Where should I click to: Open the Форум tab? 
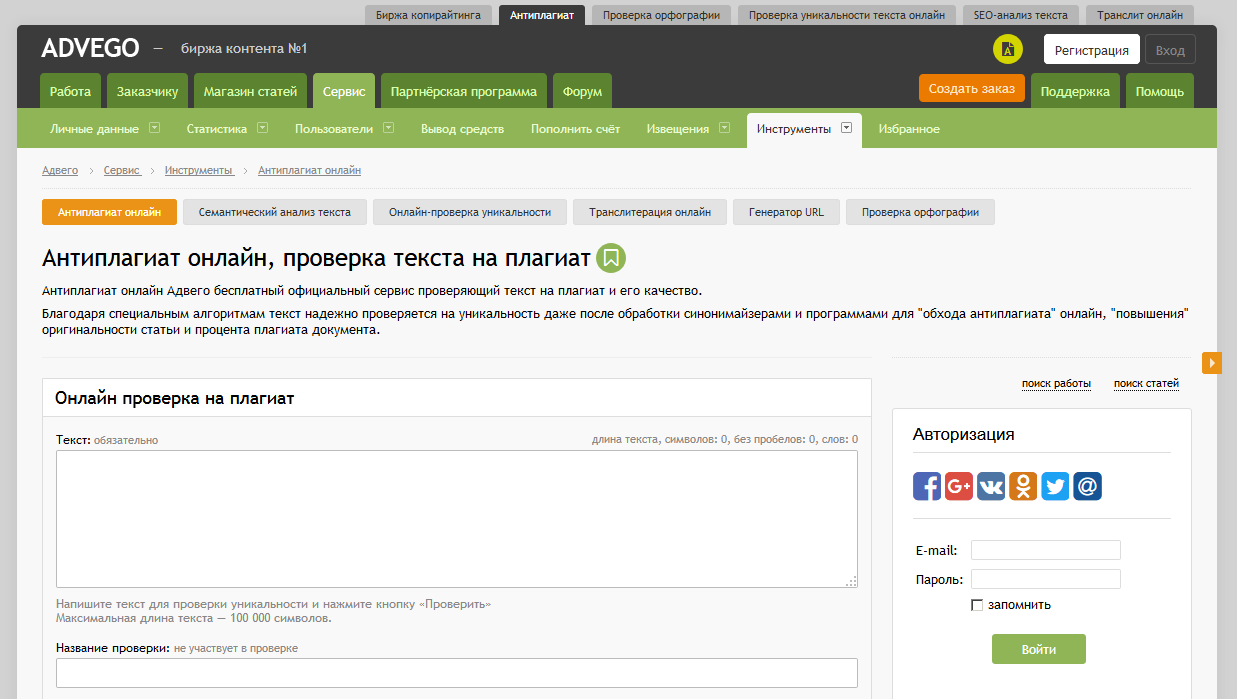[582, 91]
